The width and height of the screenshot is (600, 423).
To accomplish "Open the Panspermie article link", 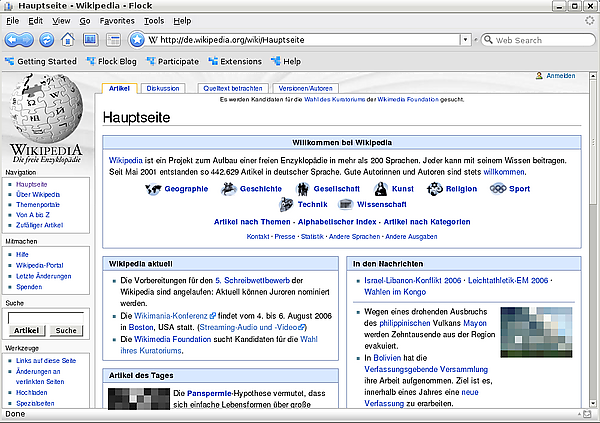I will [209, 393].
